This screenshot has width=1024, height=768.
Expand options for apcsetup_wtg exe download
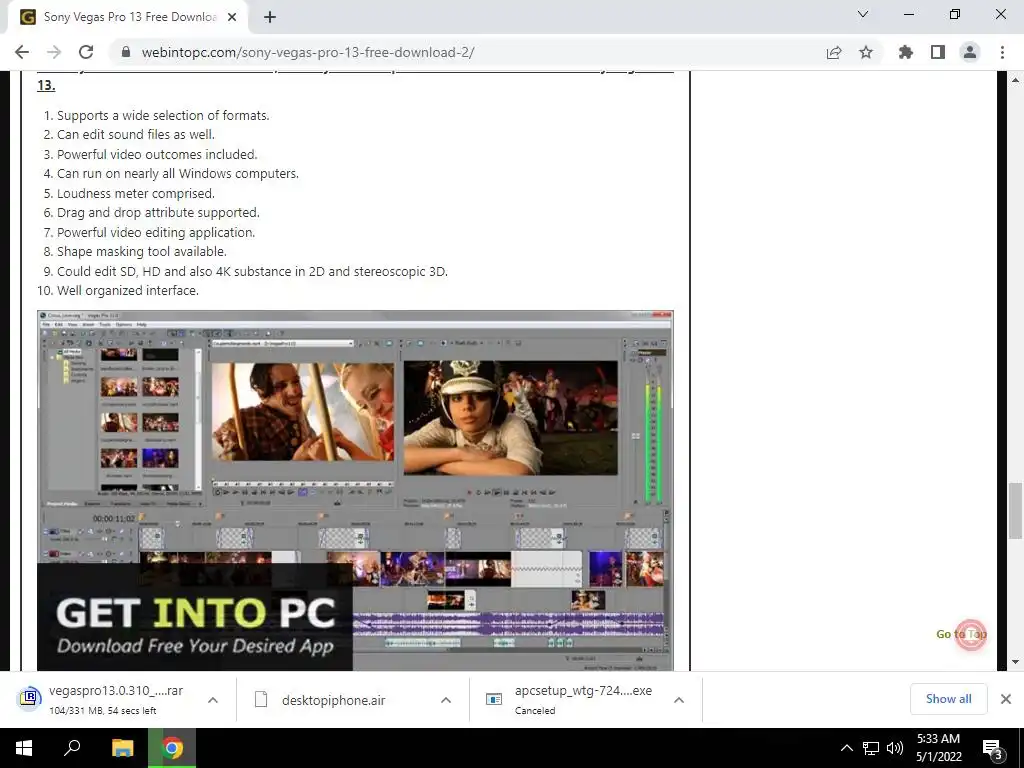[679, 700]
